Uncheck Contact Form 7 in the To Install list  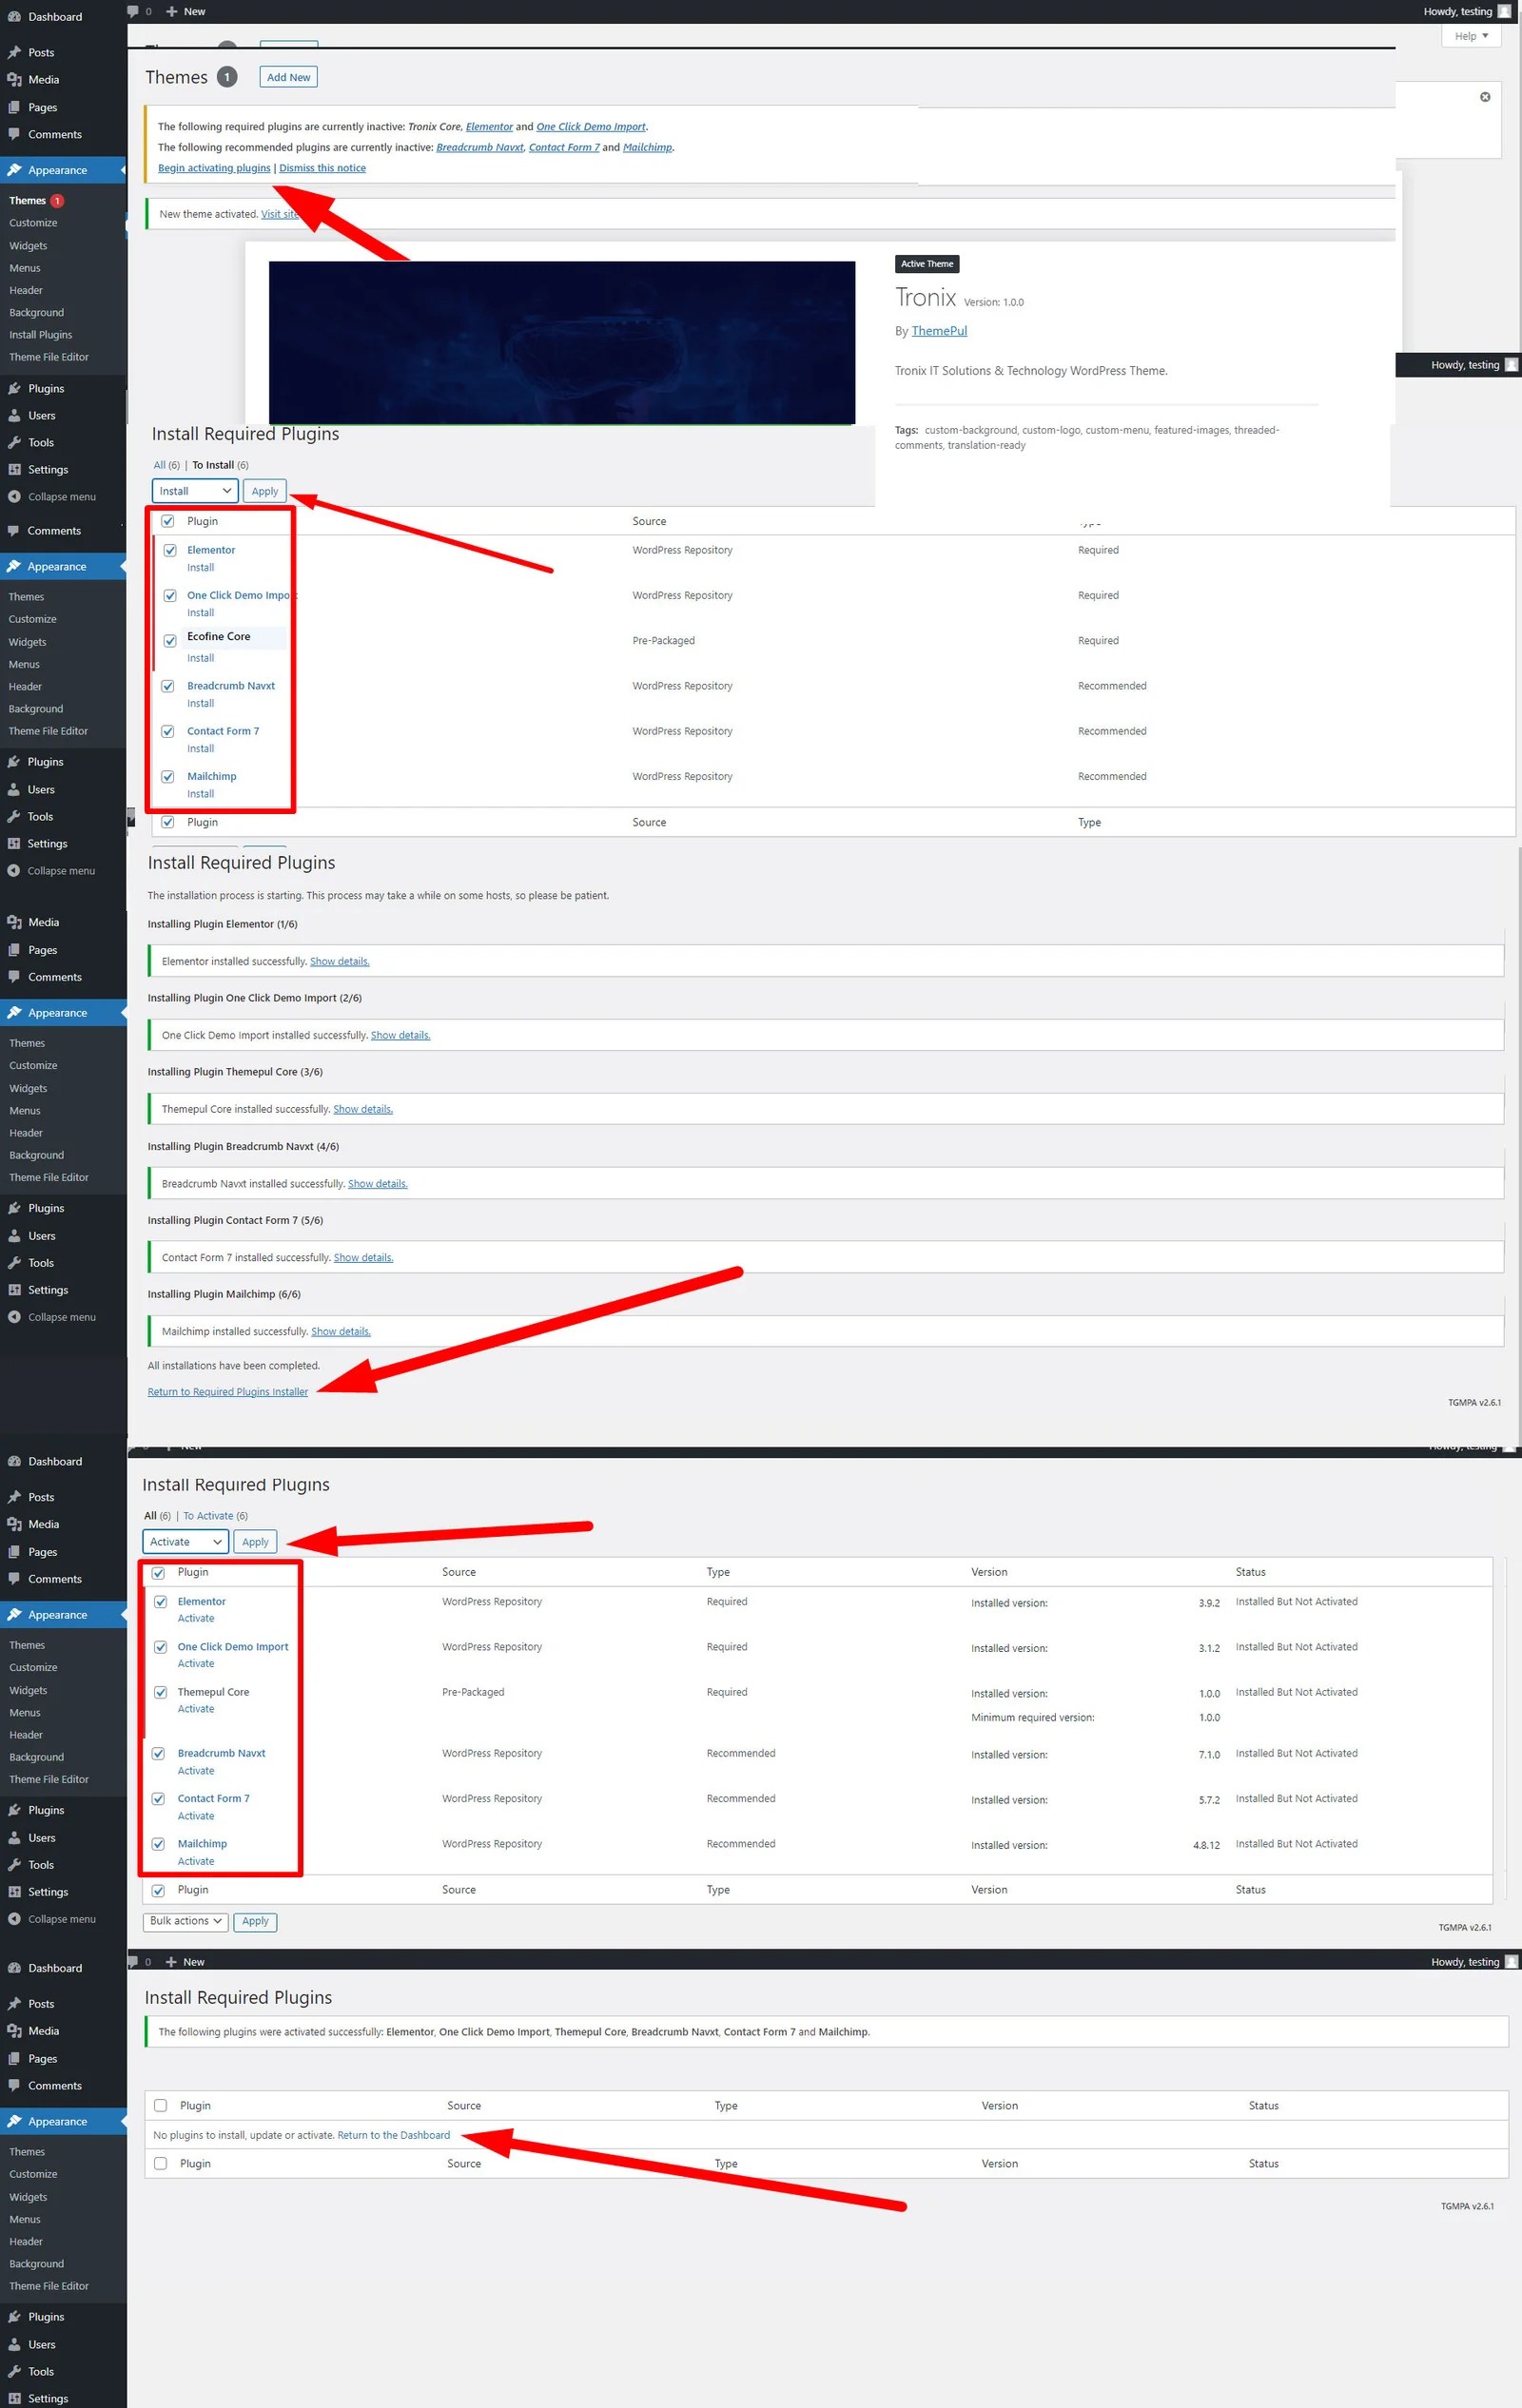coord(168,732)
